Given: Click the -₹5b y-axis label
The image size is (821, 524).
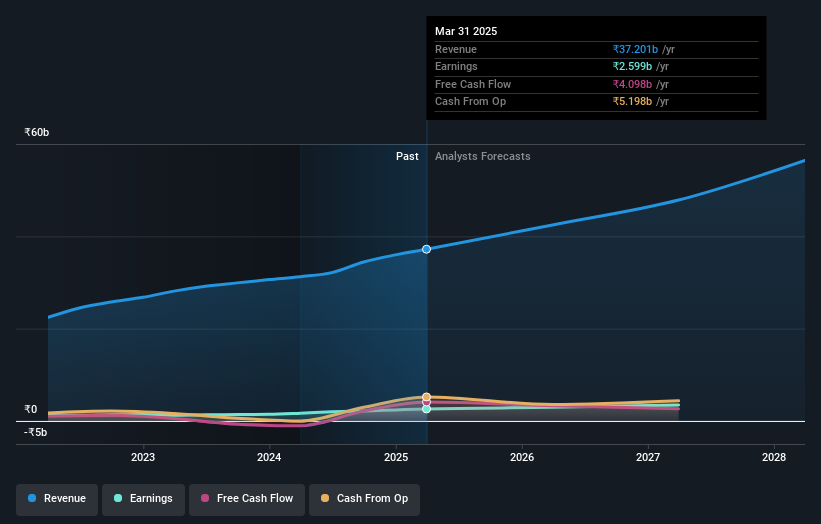Looking at the screenshot, I should pos(36,432).
